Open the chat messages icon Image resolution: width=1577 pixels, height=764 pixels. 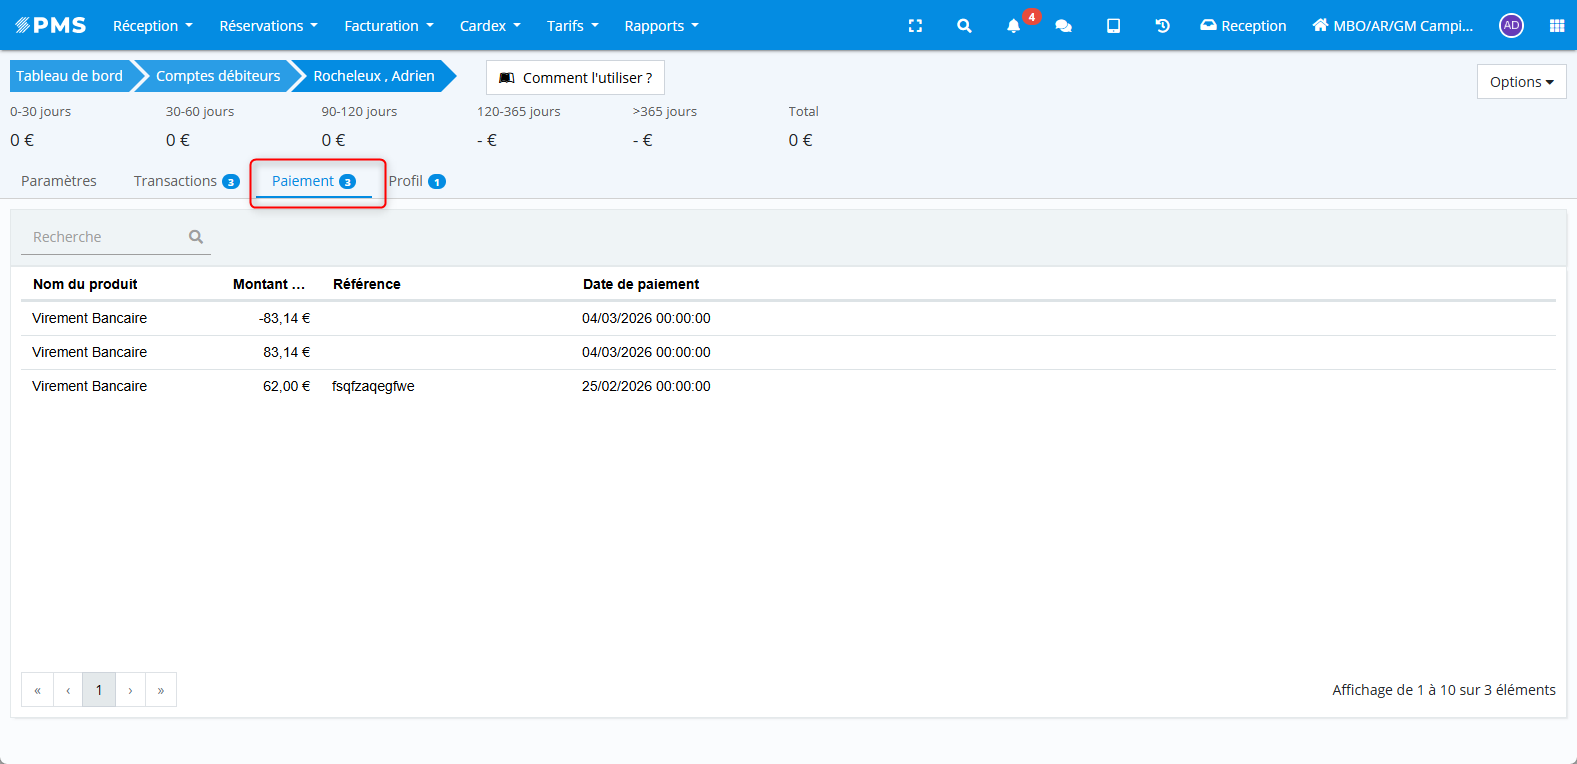tap(1063, 26)
